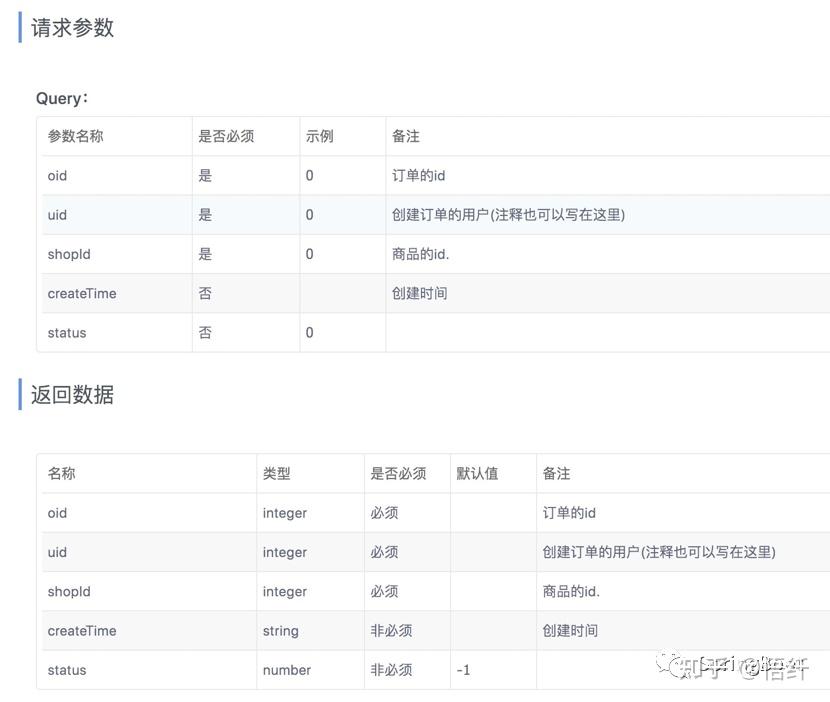Click the 类型 column header in 返回数据
Image resolution: width=830 pixels, height=702 pixels.
tap(278, 473)
